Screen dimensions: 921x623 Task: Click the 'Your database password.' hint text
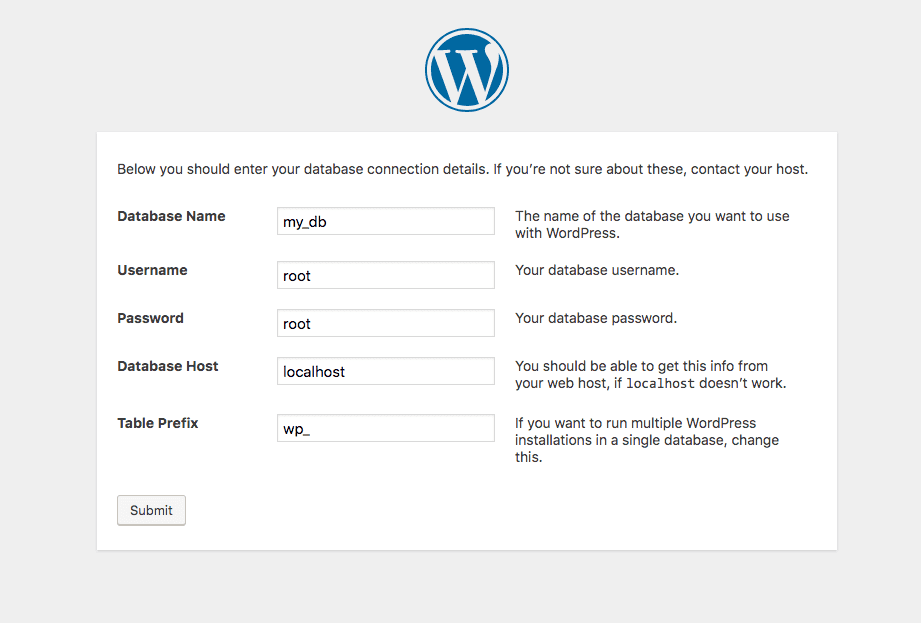click(x=596, y=318)
